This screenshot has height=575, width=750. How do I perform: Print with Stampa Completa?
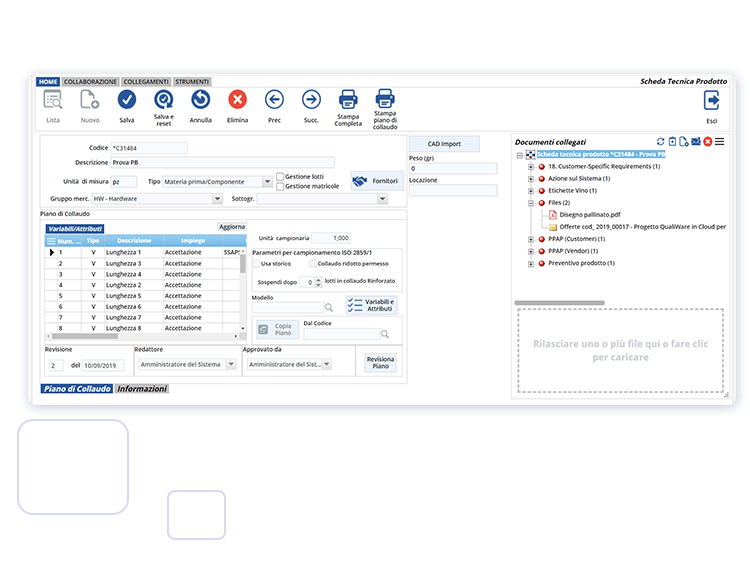click(348, 100)
